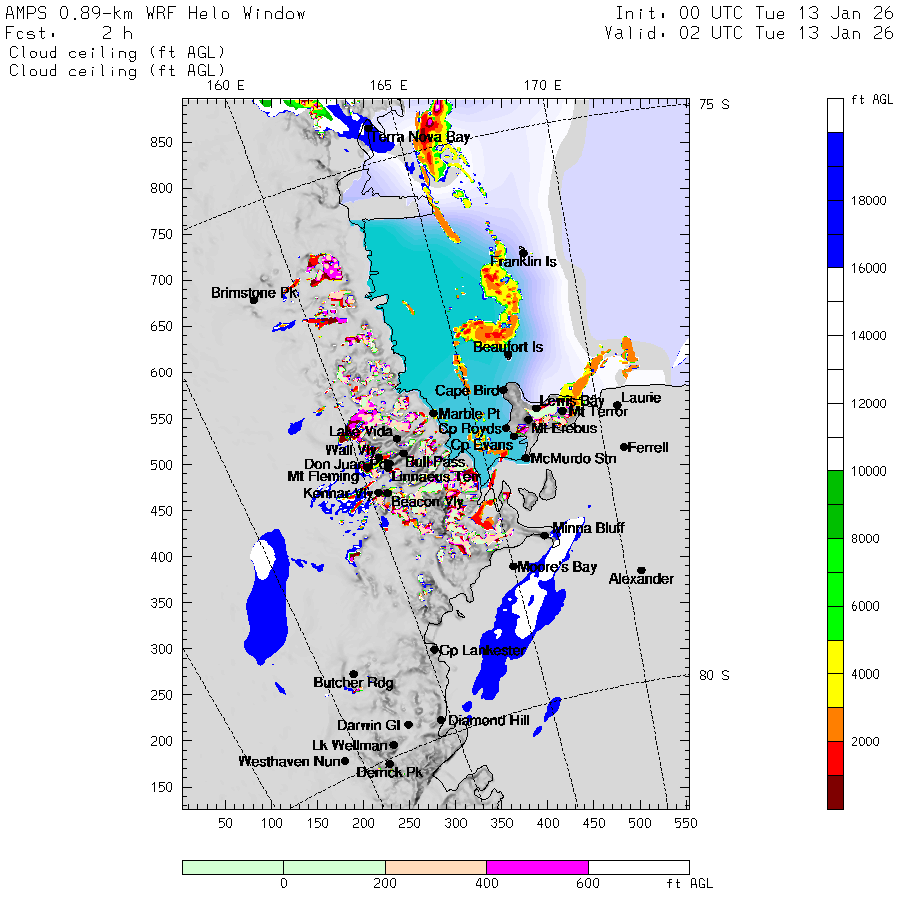
Task: Click the 'Fcst: 2 h' forecast hour text
Action: [69, 33]
